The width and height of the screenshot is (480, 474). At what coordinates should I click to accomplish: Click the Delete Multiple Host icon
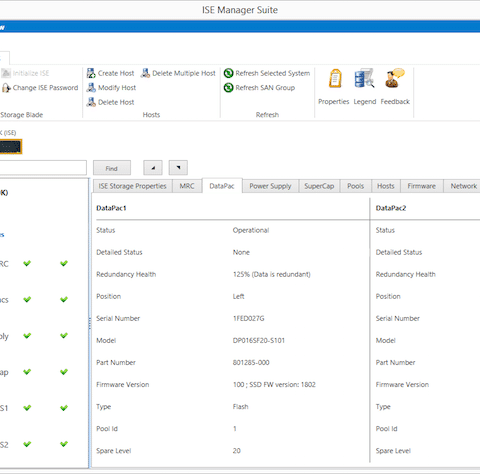tap(145, 73)
